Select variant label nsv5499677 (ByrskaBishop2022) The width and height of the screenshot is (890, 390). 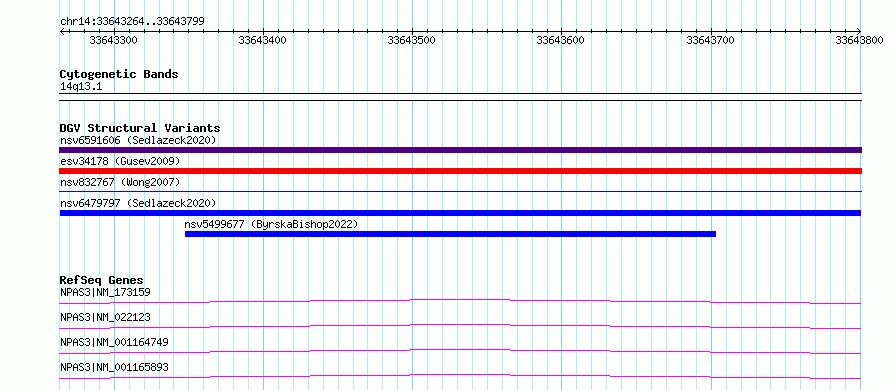coord(271,224)
